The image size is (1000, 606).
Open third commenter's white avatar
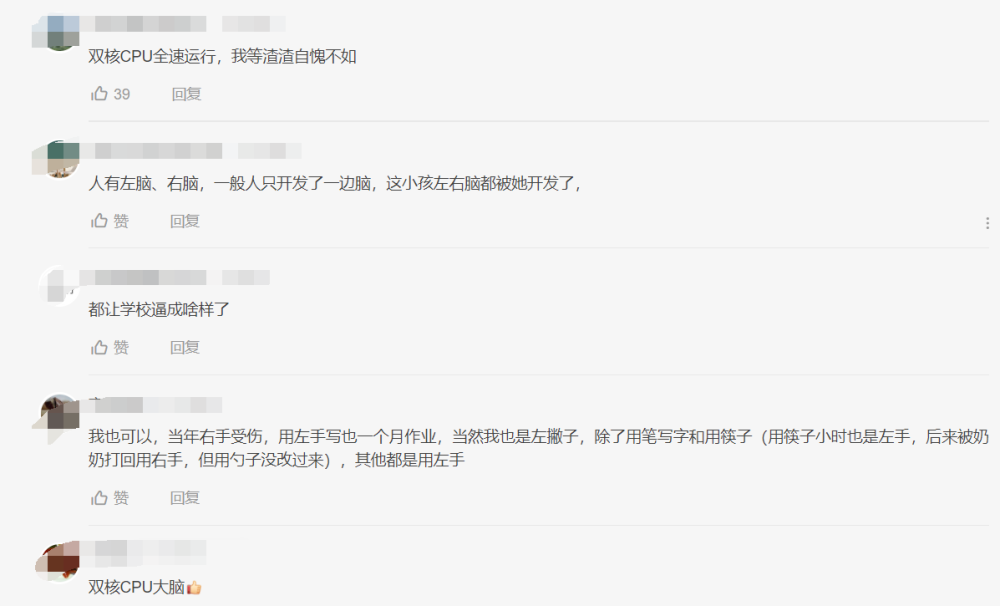click(59, 286)
